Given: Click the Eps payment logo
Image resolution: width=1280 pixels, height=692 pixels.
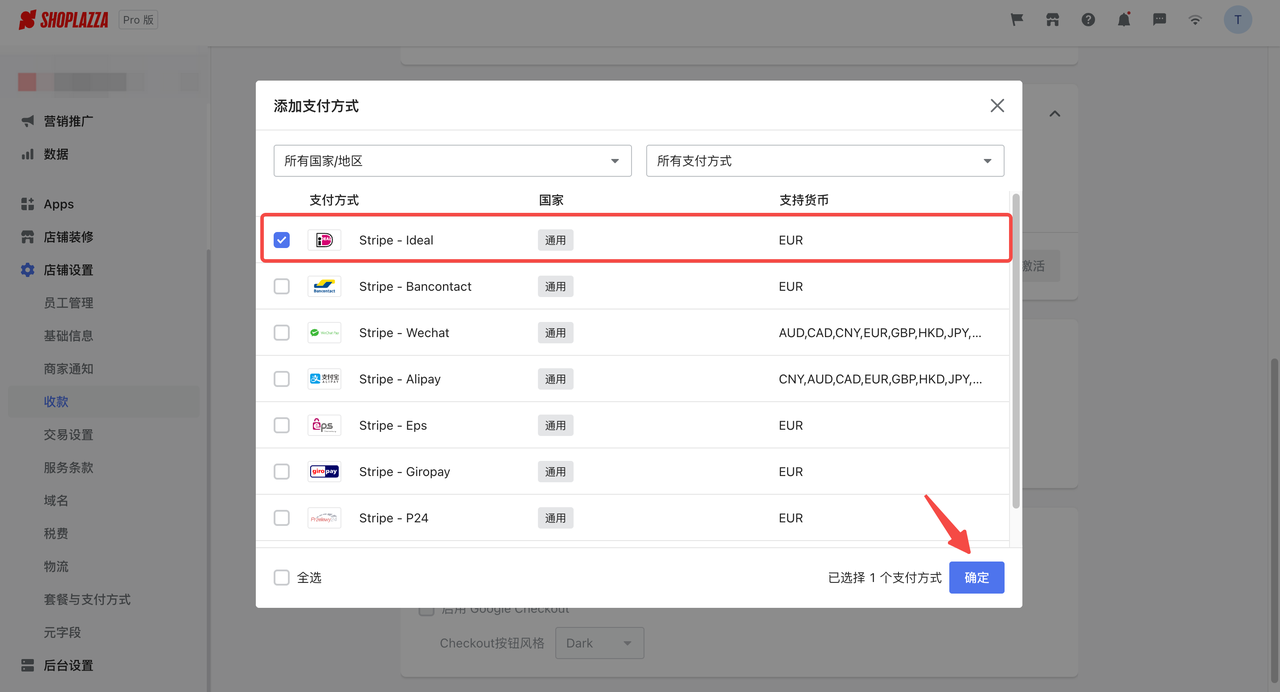Looking at the screenshot, I should click(x=324, y=425).
